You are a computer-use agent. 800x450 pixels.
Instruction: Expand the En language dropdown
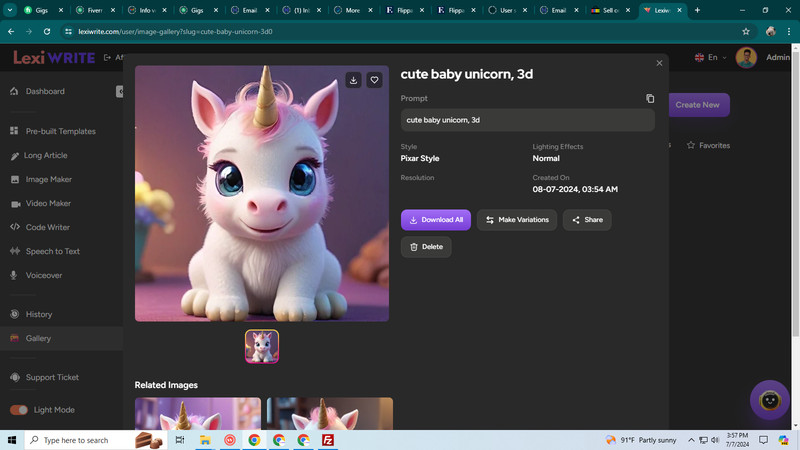[x=711, y=58]
